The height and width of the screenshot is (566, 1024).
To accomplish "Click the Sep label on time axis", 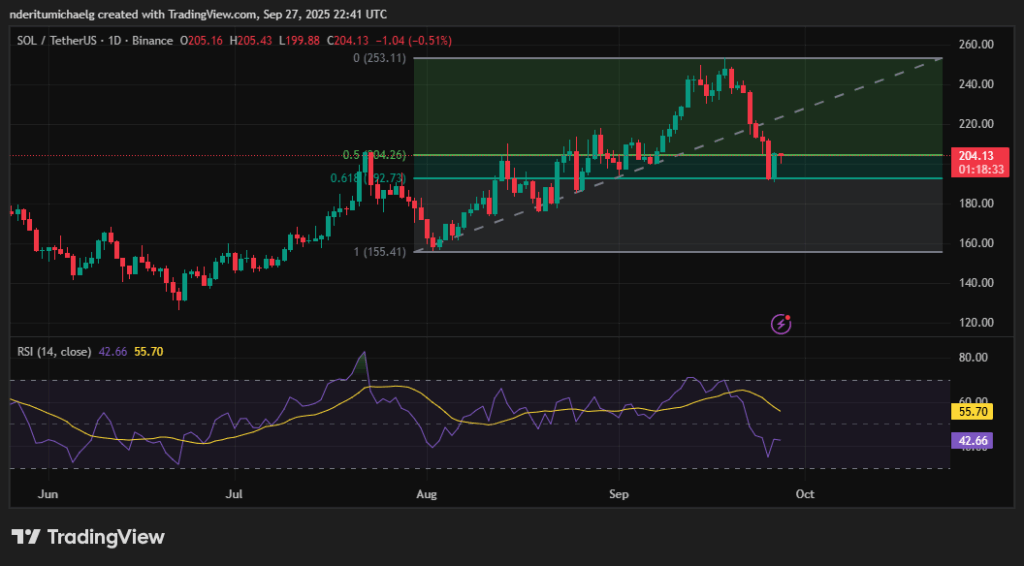I will pyautogui.click(x=620, y=494).
